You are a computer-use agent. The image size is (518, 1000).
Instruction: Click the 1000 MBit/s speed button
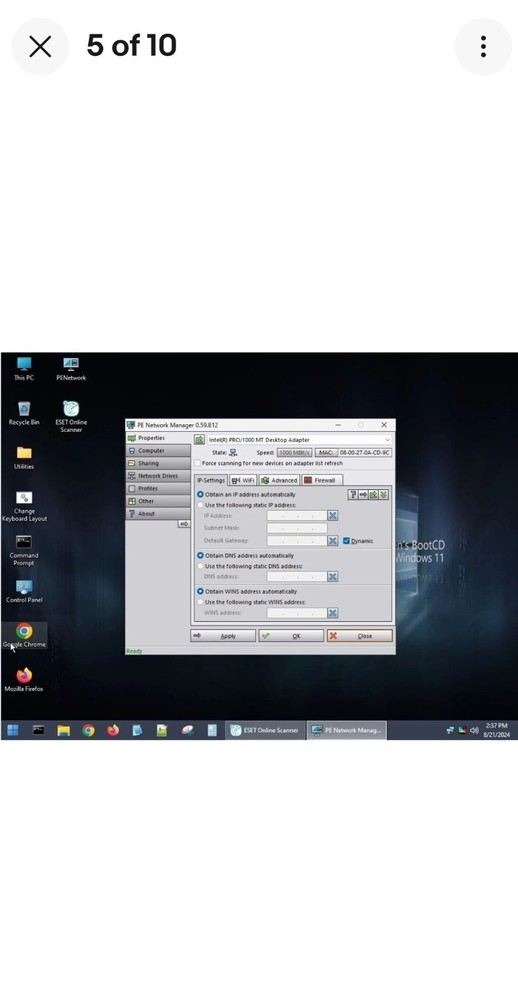[x=294, y=453]
